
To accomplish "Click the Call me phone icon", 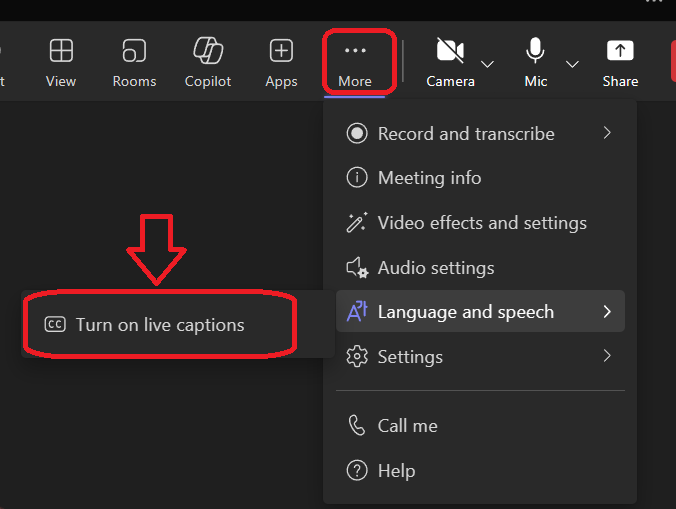I will click(x=357, y=426).
